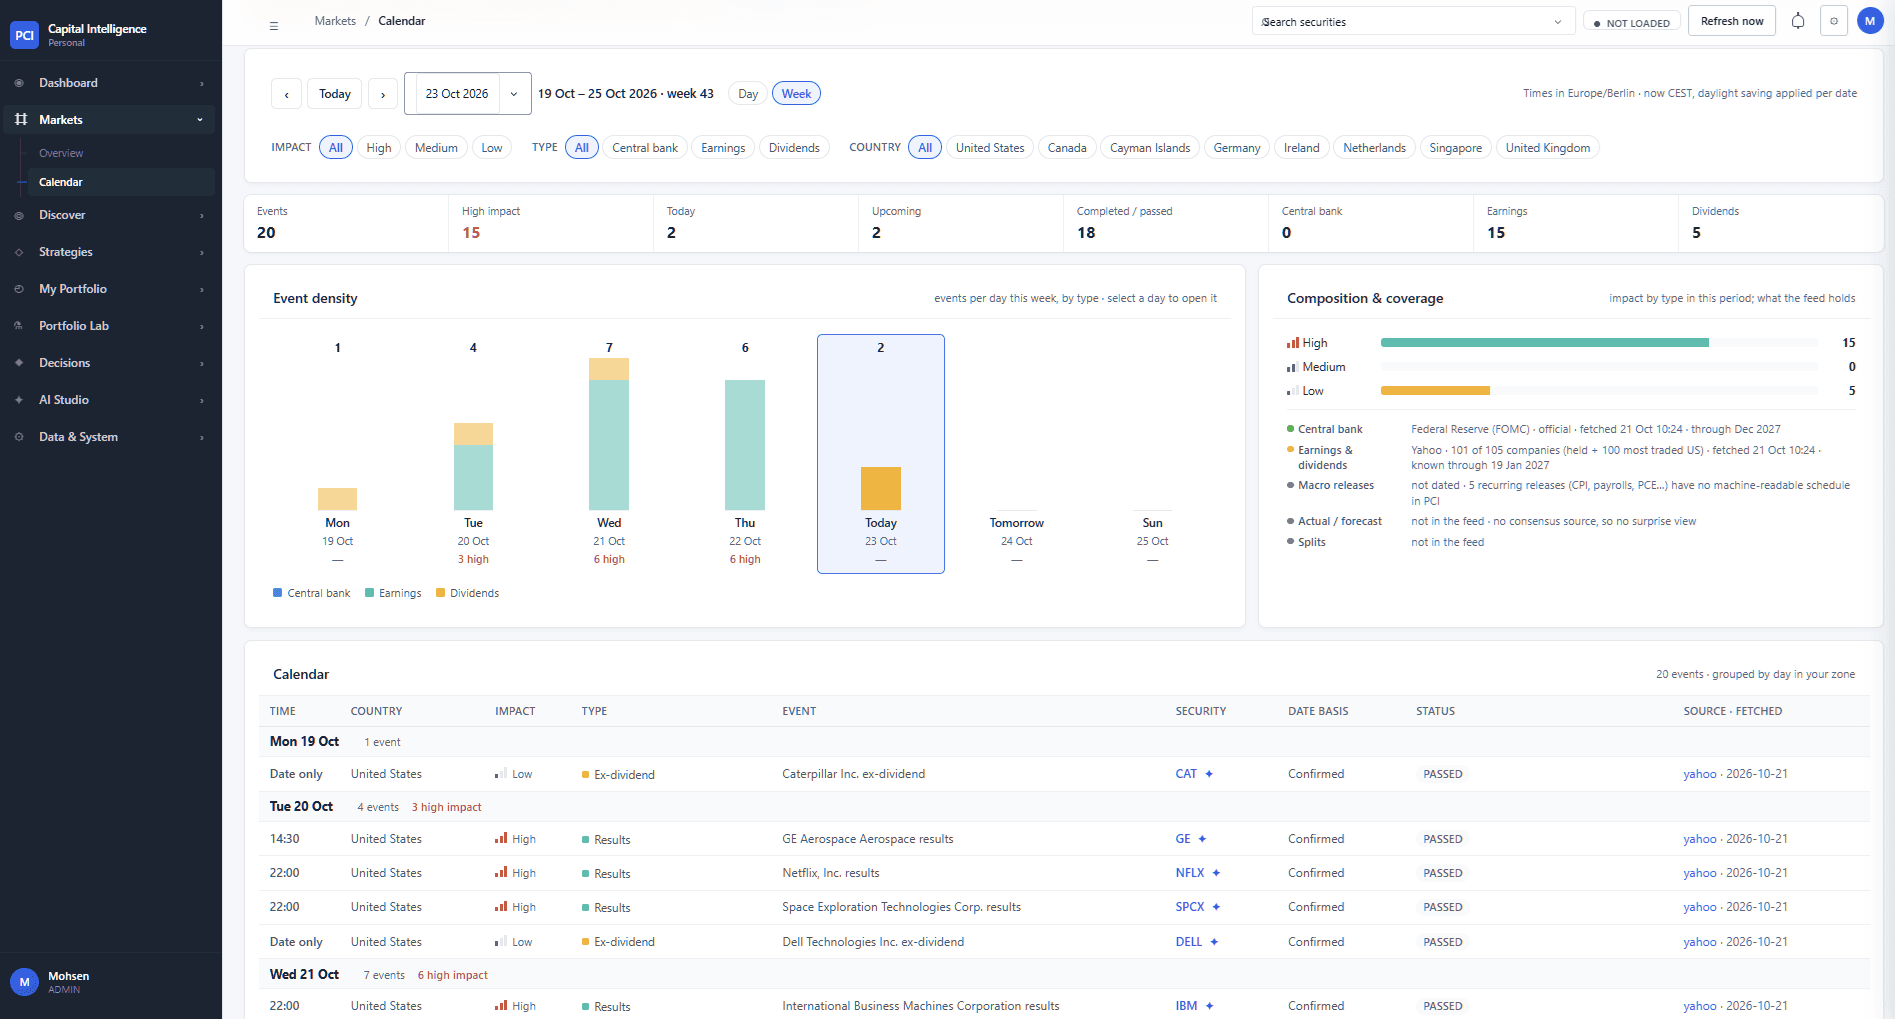Open yahoo source link for Caterpillar row
The height and width of the screenshot is (1019, 1895).
(x=1700, y=774)
